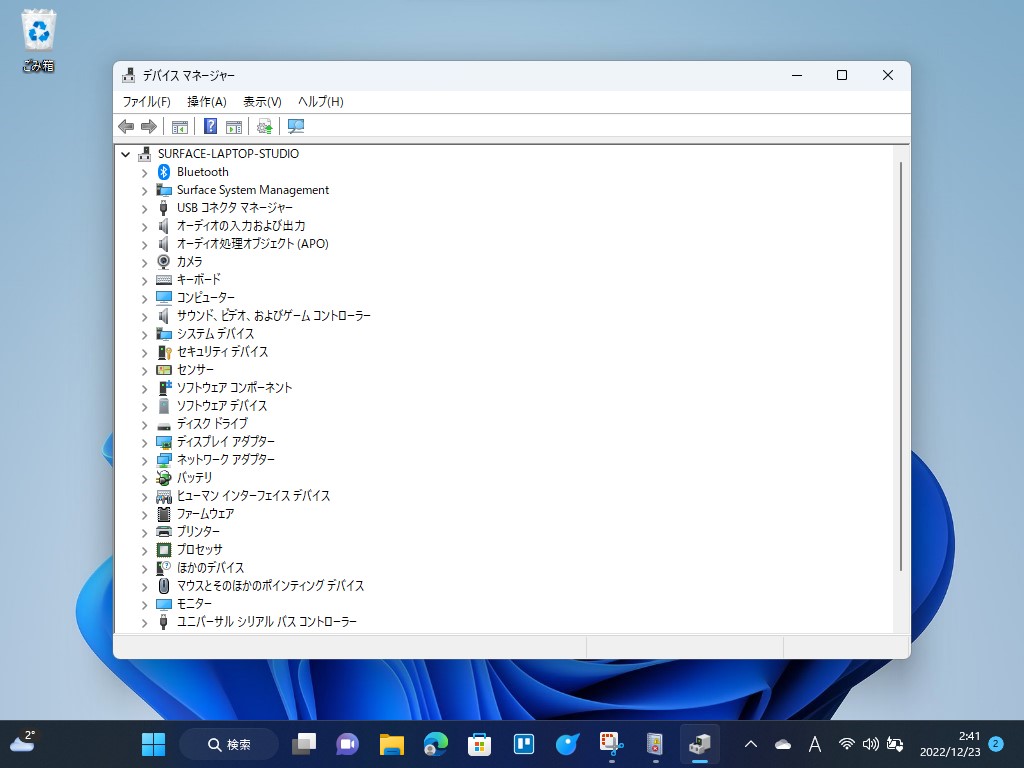Expand the ヒューマン インターフェイス デバイス chevron
Viewport: 1024px width, 768px height.
pos(144,496)
